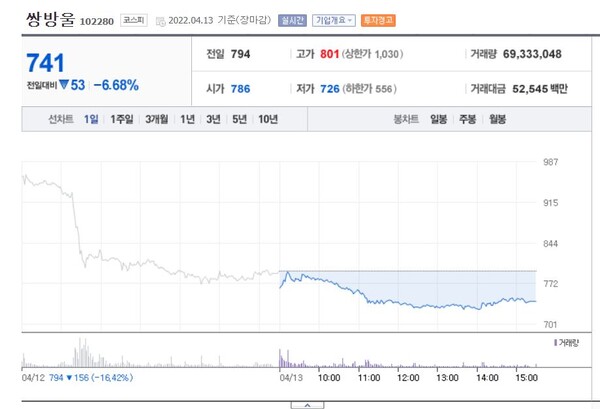This screenshot has width=600, height=409.
Task: Click the 실시간 button
Action: tap(292, 20)
